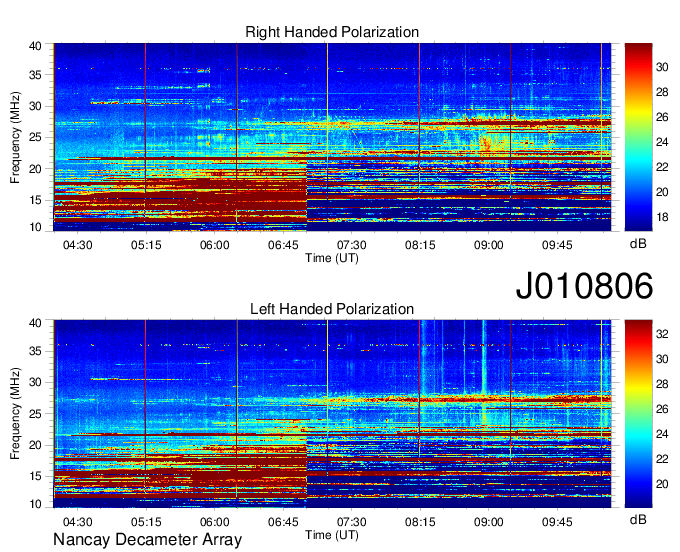Click the 22 dB tick on Left Handed colorbar
This screenshot has width=680, height=552.
(662, 459)
